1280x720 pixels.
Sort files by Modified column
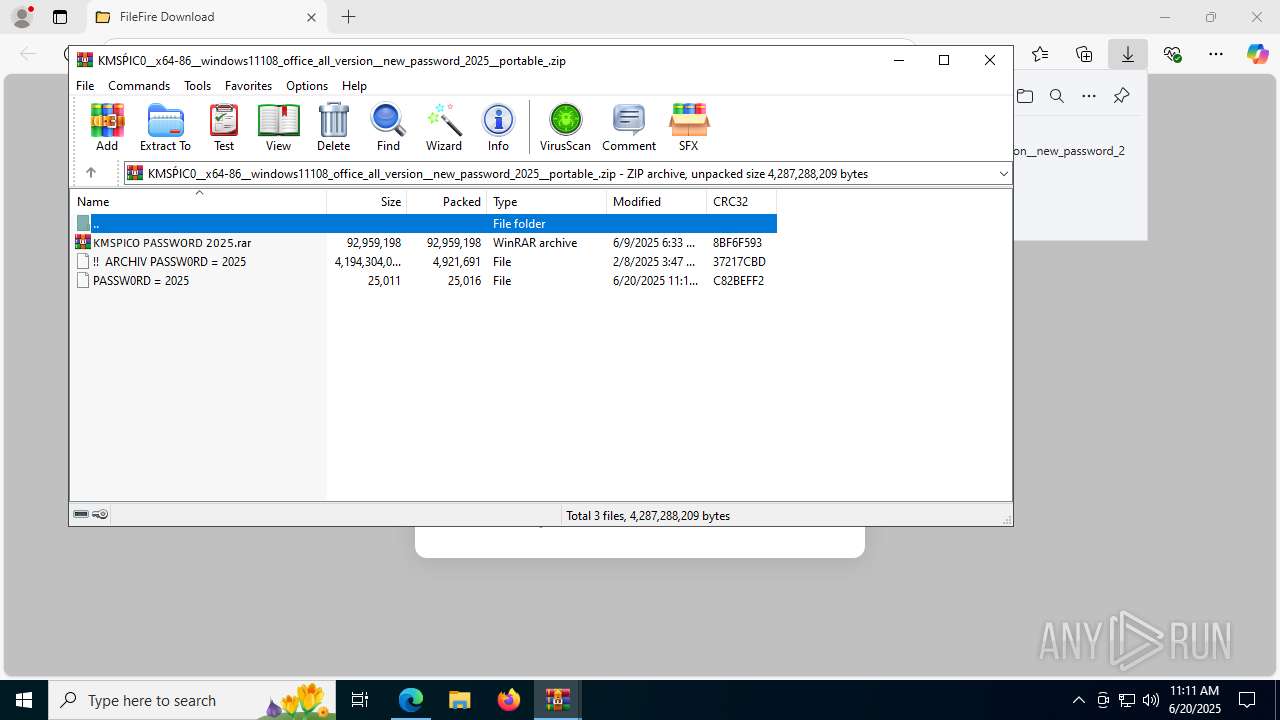coord(657,202)
